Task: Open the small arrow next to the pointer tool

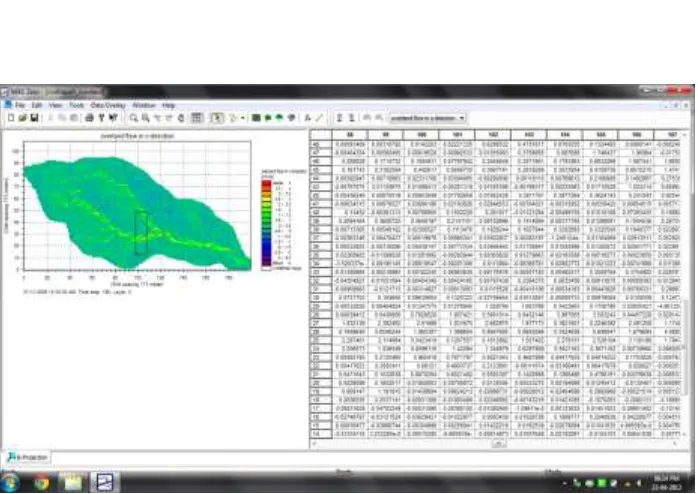Action: [243, 118]
